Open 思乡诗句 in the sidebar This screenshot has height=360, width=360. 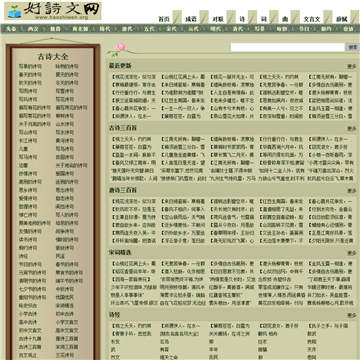(x=28, y=190)
